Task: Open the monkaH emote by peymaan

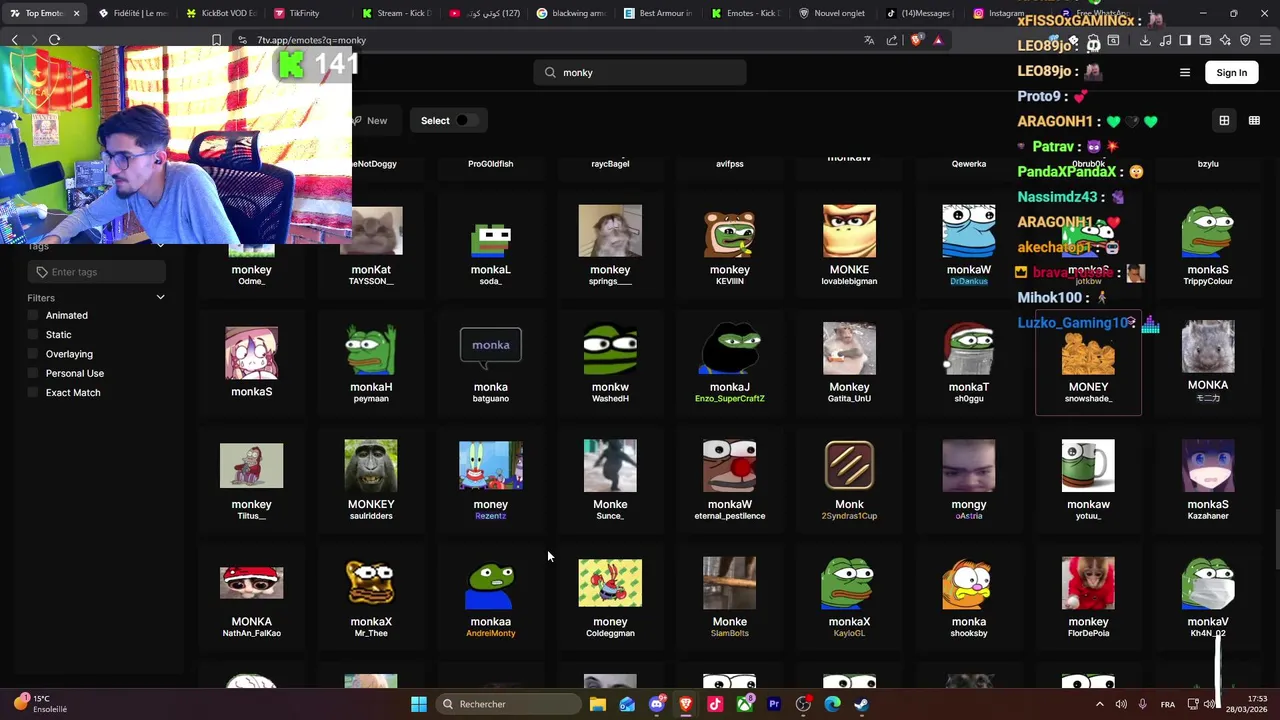Action: pos(371,364)
